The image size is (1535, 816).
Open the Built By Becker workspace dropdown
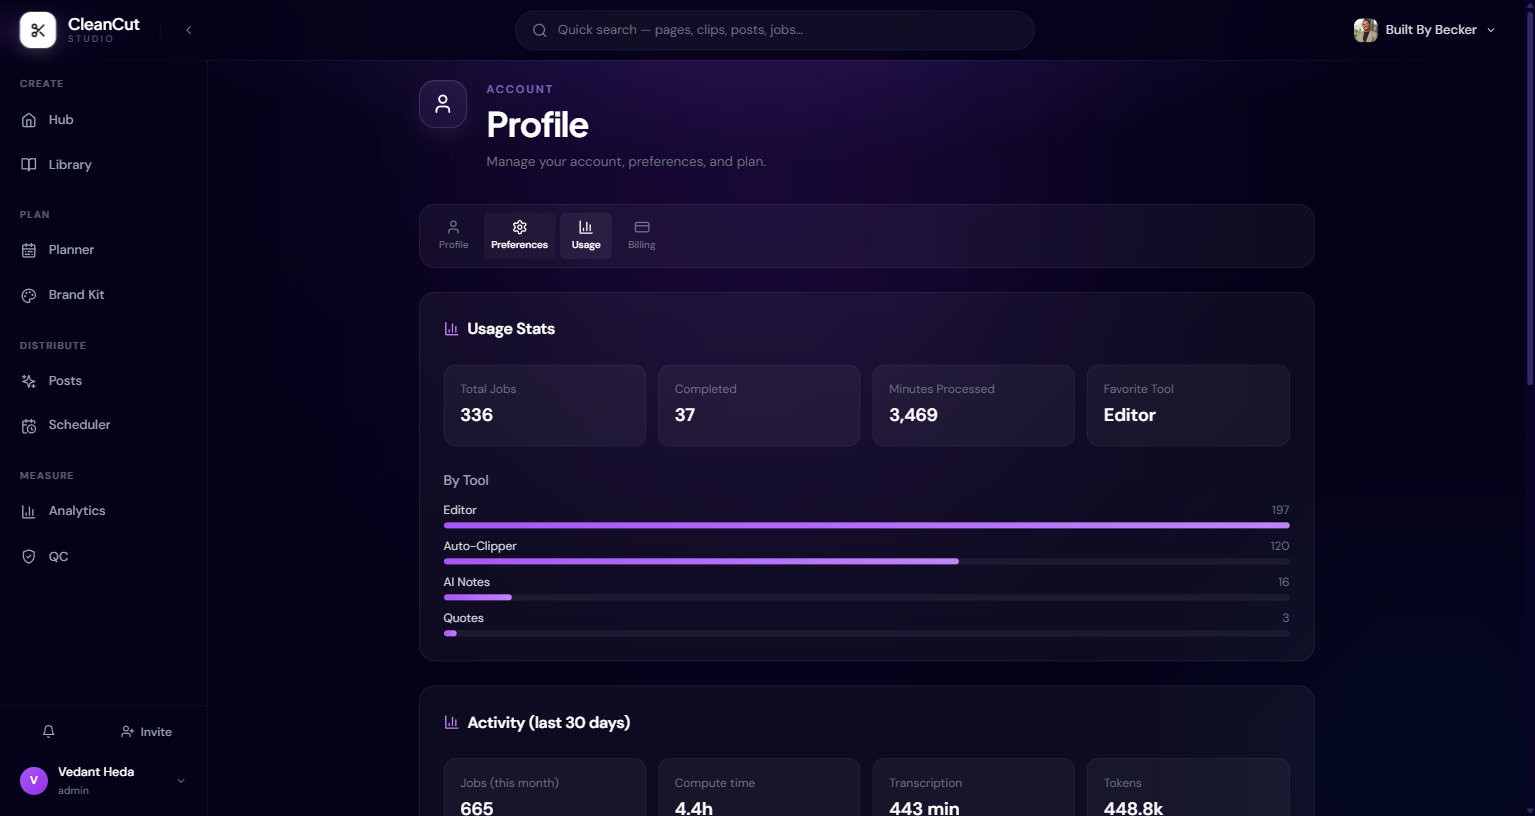pos(1425,30)
